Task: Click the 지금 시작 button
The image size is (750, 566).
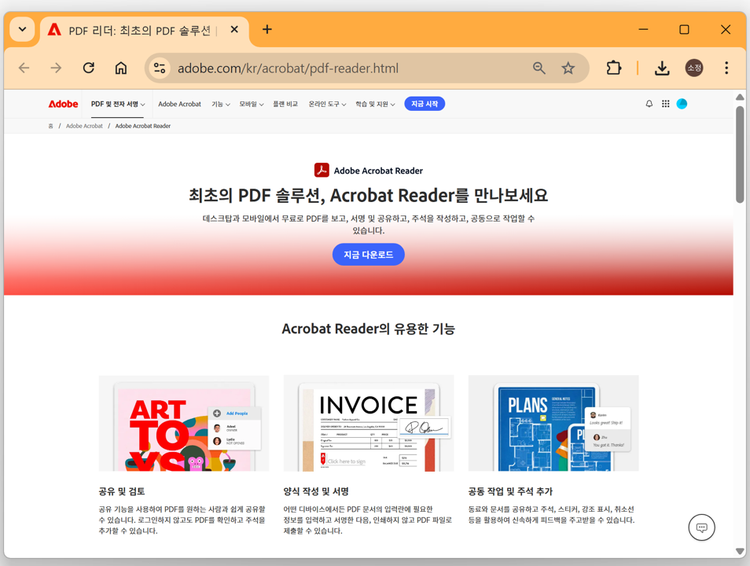Action: 425,104
